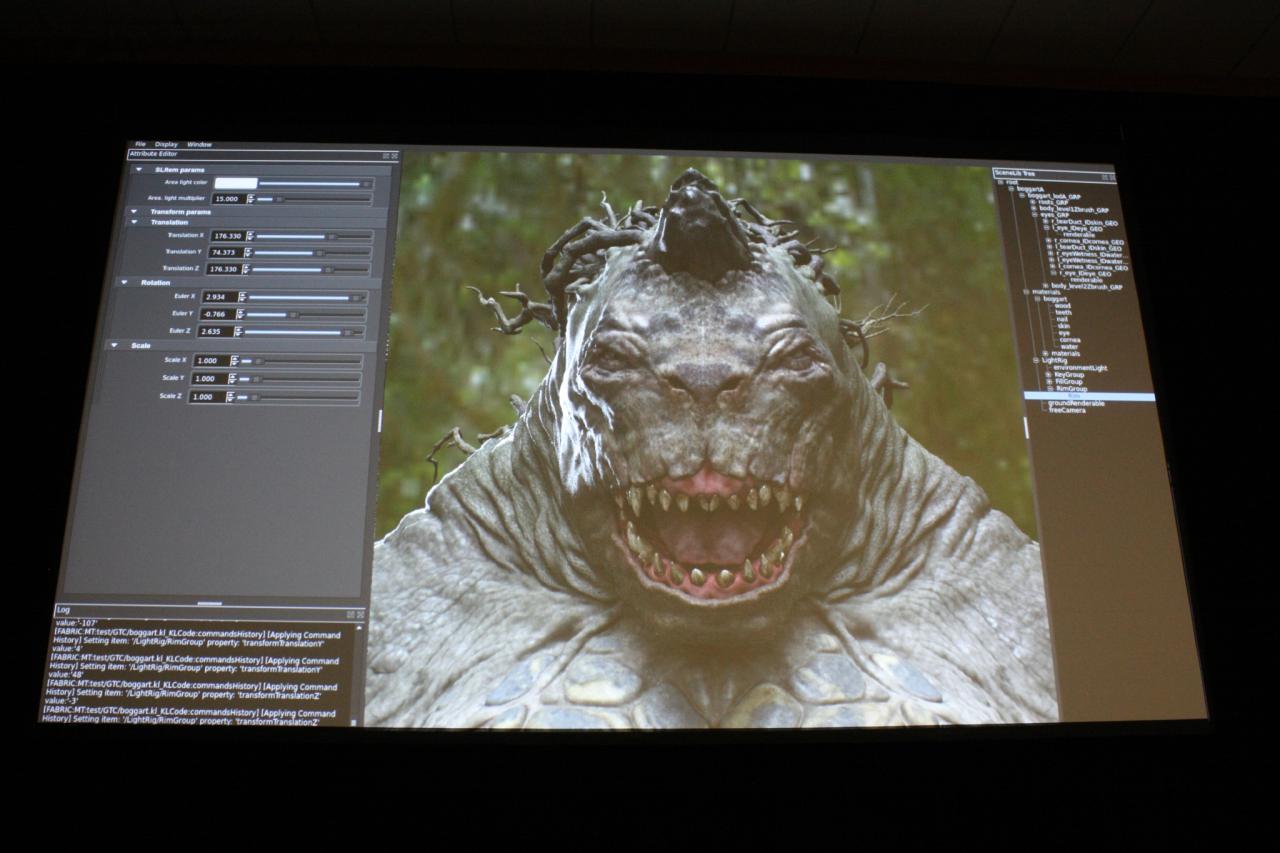Collapse the boggartA tree node
This screenshot has height=853, width=1280.
(x=1011, y=189)
